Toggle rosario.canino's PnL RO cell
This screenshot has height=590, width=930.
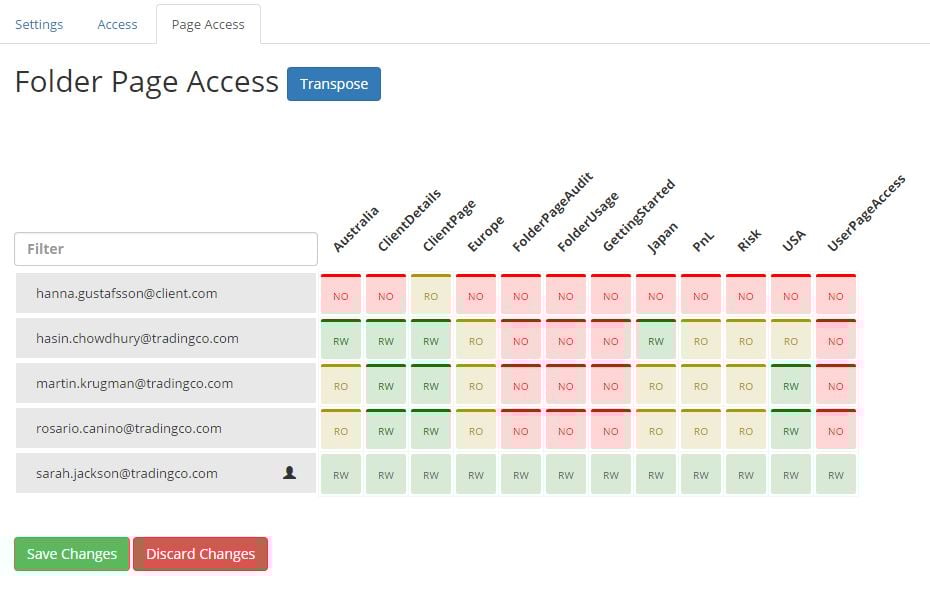click(x=701, y=429)
